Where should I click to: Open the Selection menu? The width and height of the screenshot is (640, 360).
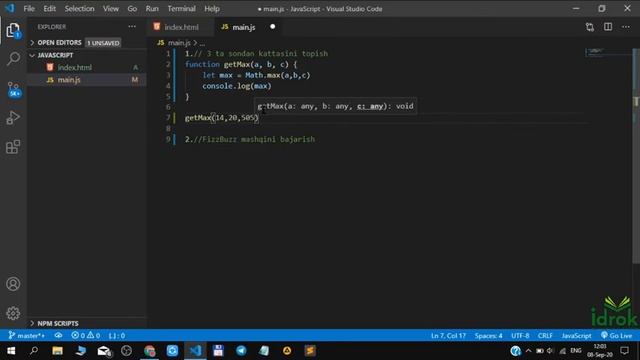point(79,9)
